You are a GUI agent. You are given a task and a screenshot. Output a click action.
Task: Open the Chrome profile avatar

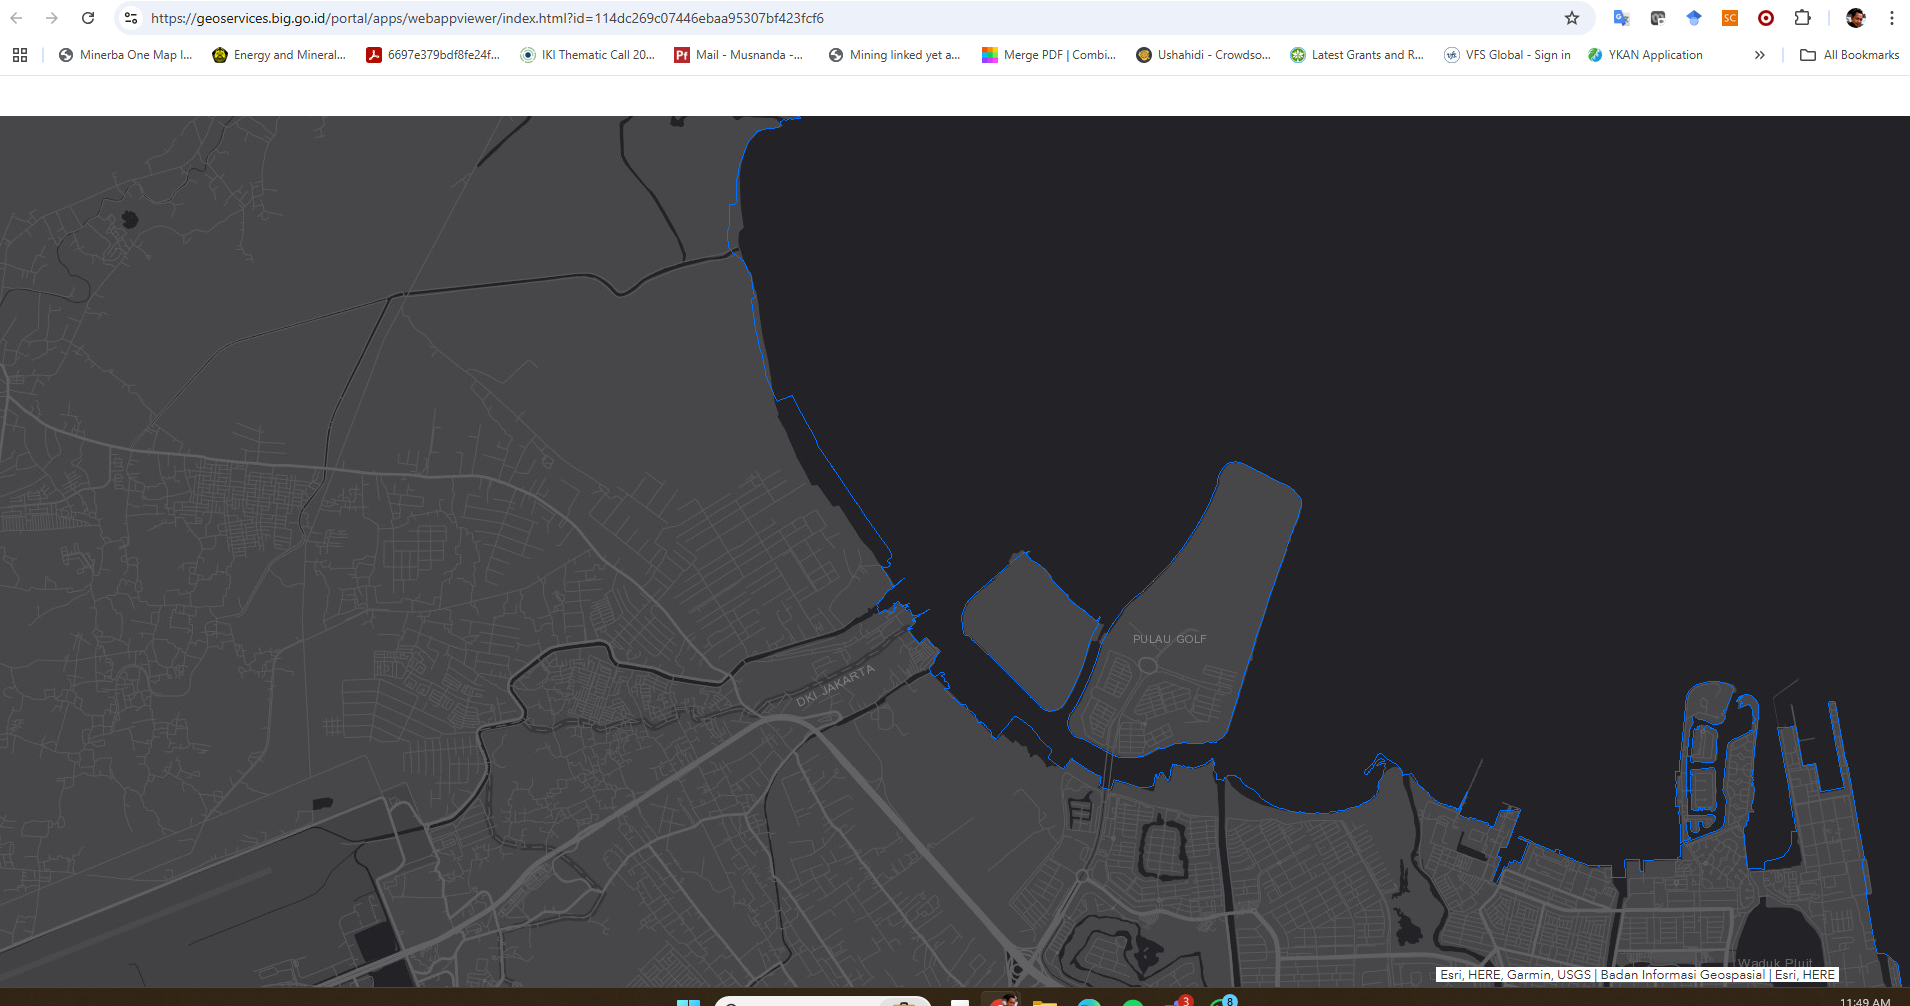[x=1855, y=18]
